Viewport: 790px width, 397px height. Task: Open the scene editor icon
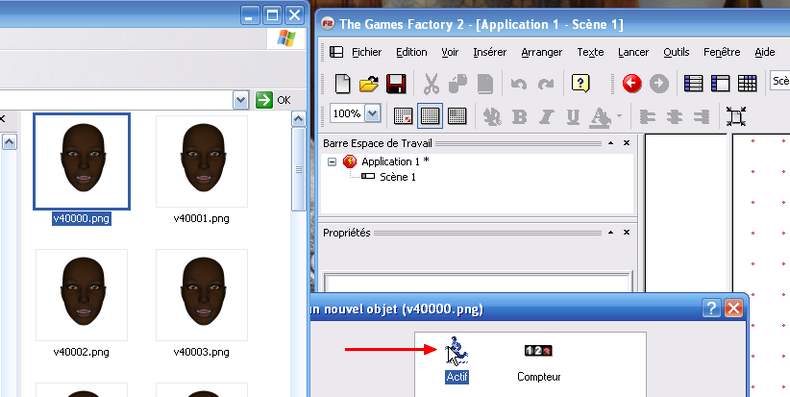pos(720,83)
